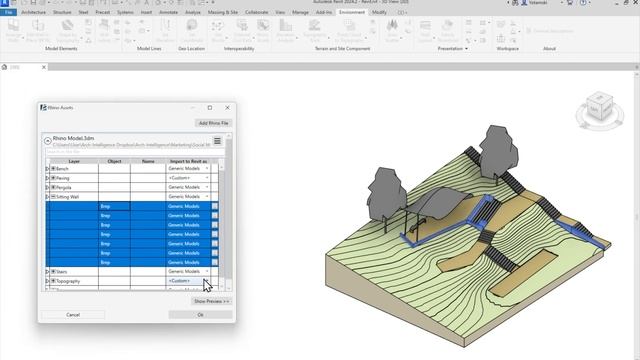Tick the checkbox in the last Brep row
The height and width of the screenshot is (360, 640).
(x=215, y=262)
